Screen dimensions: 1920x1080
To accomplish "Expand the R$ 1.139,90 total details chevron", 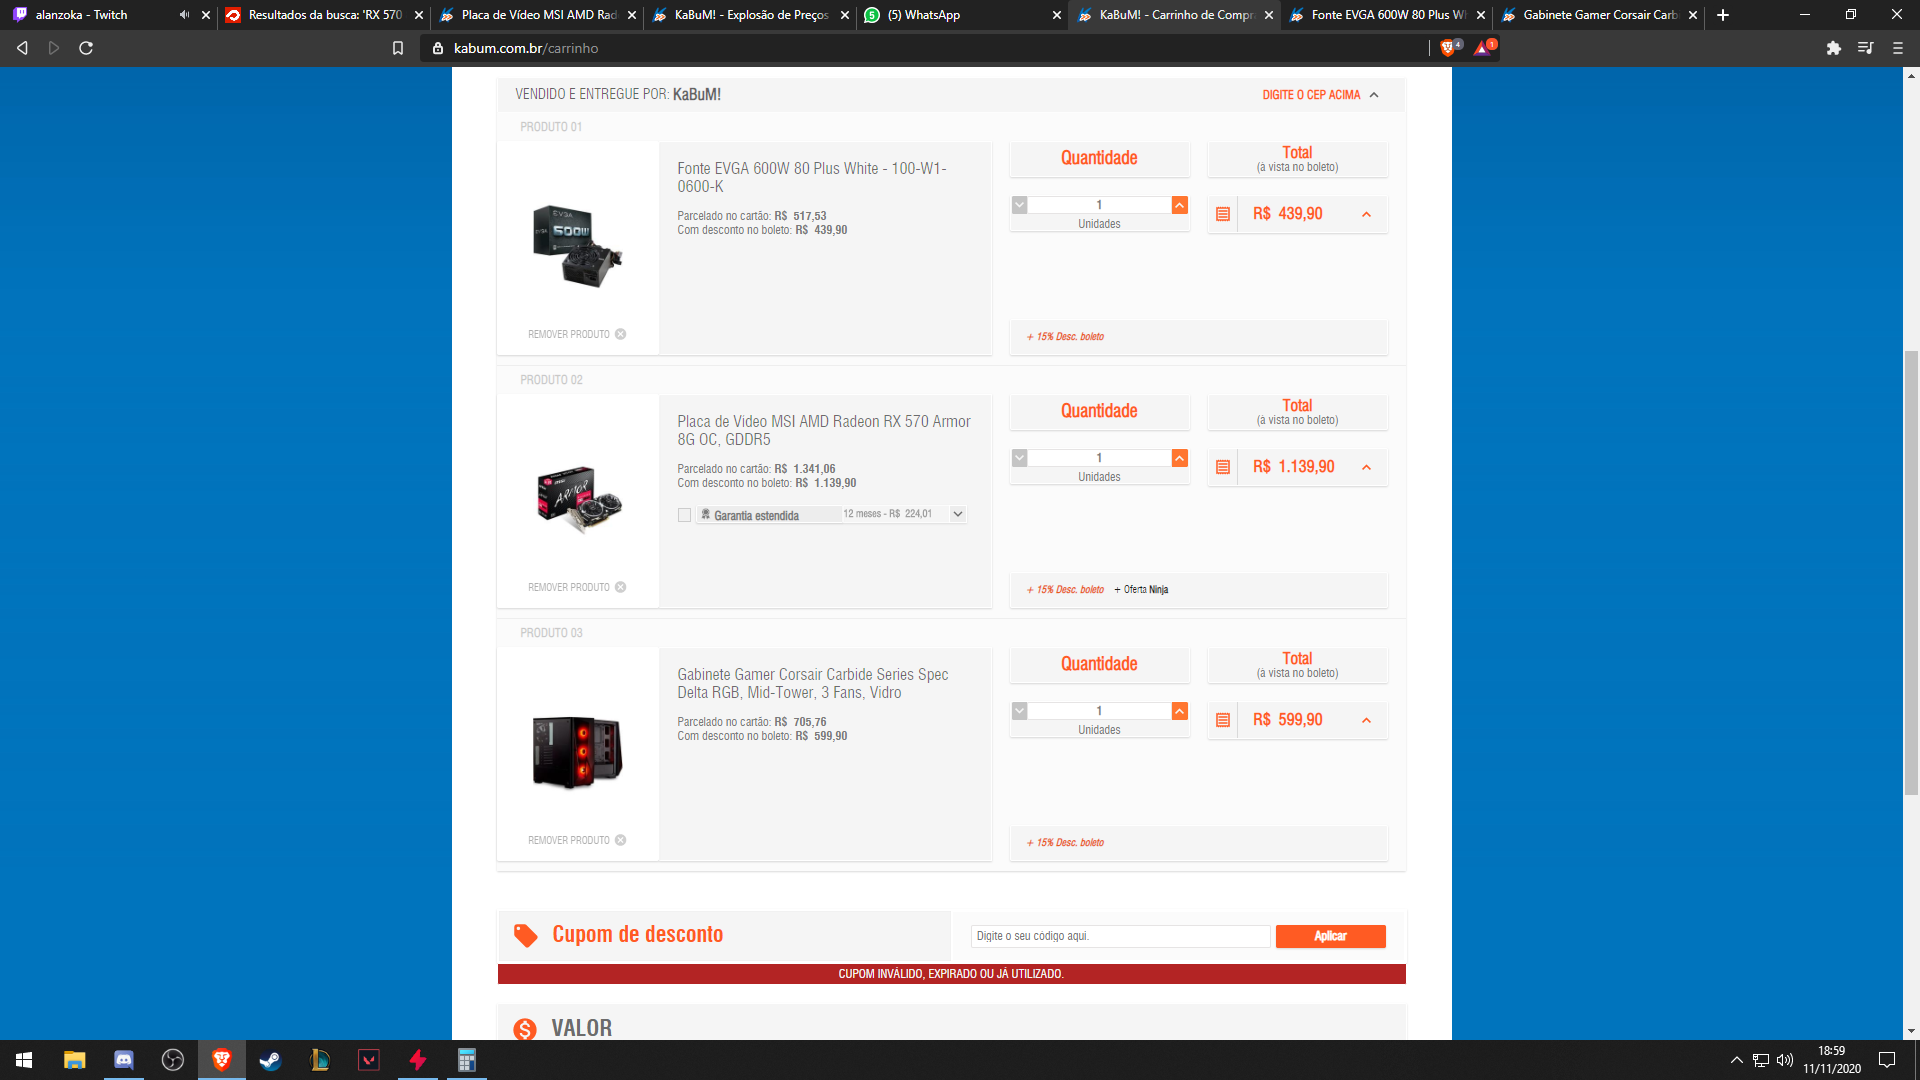I will click(x=1366, y=467).
